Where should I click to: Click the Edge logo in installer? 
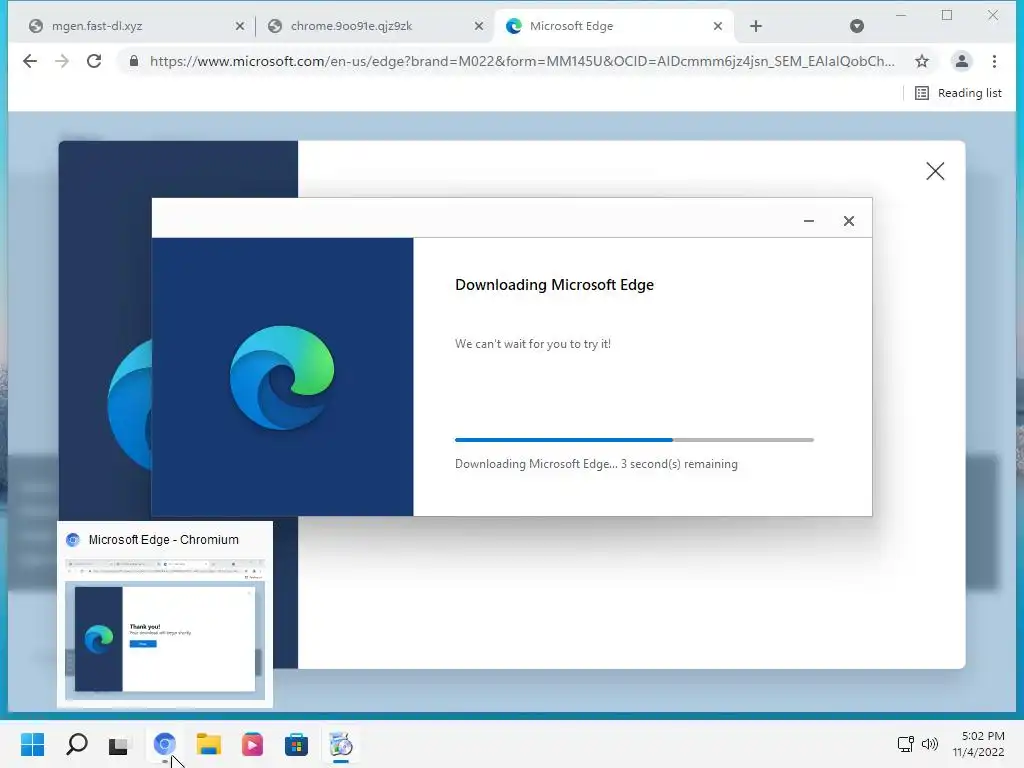click(282, 377)
